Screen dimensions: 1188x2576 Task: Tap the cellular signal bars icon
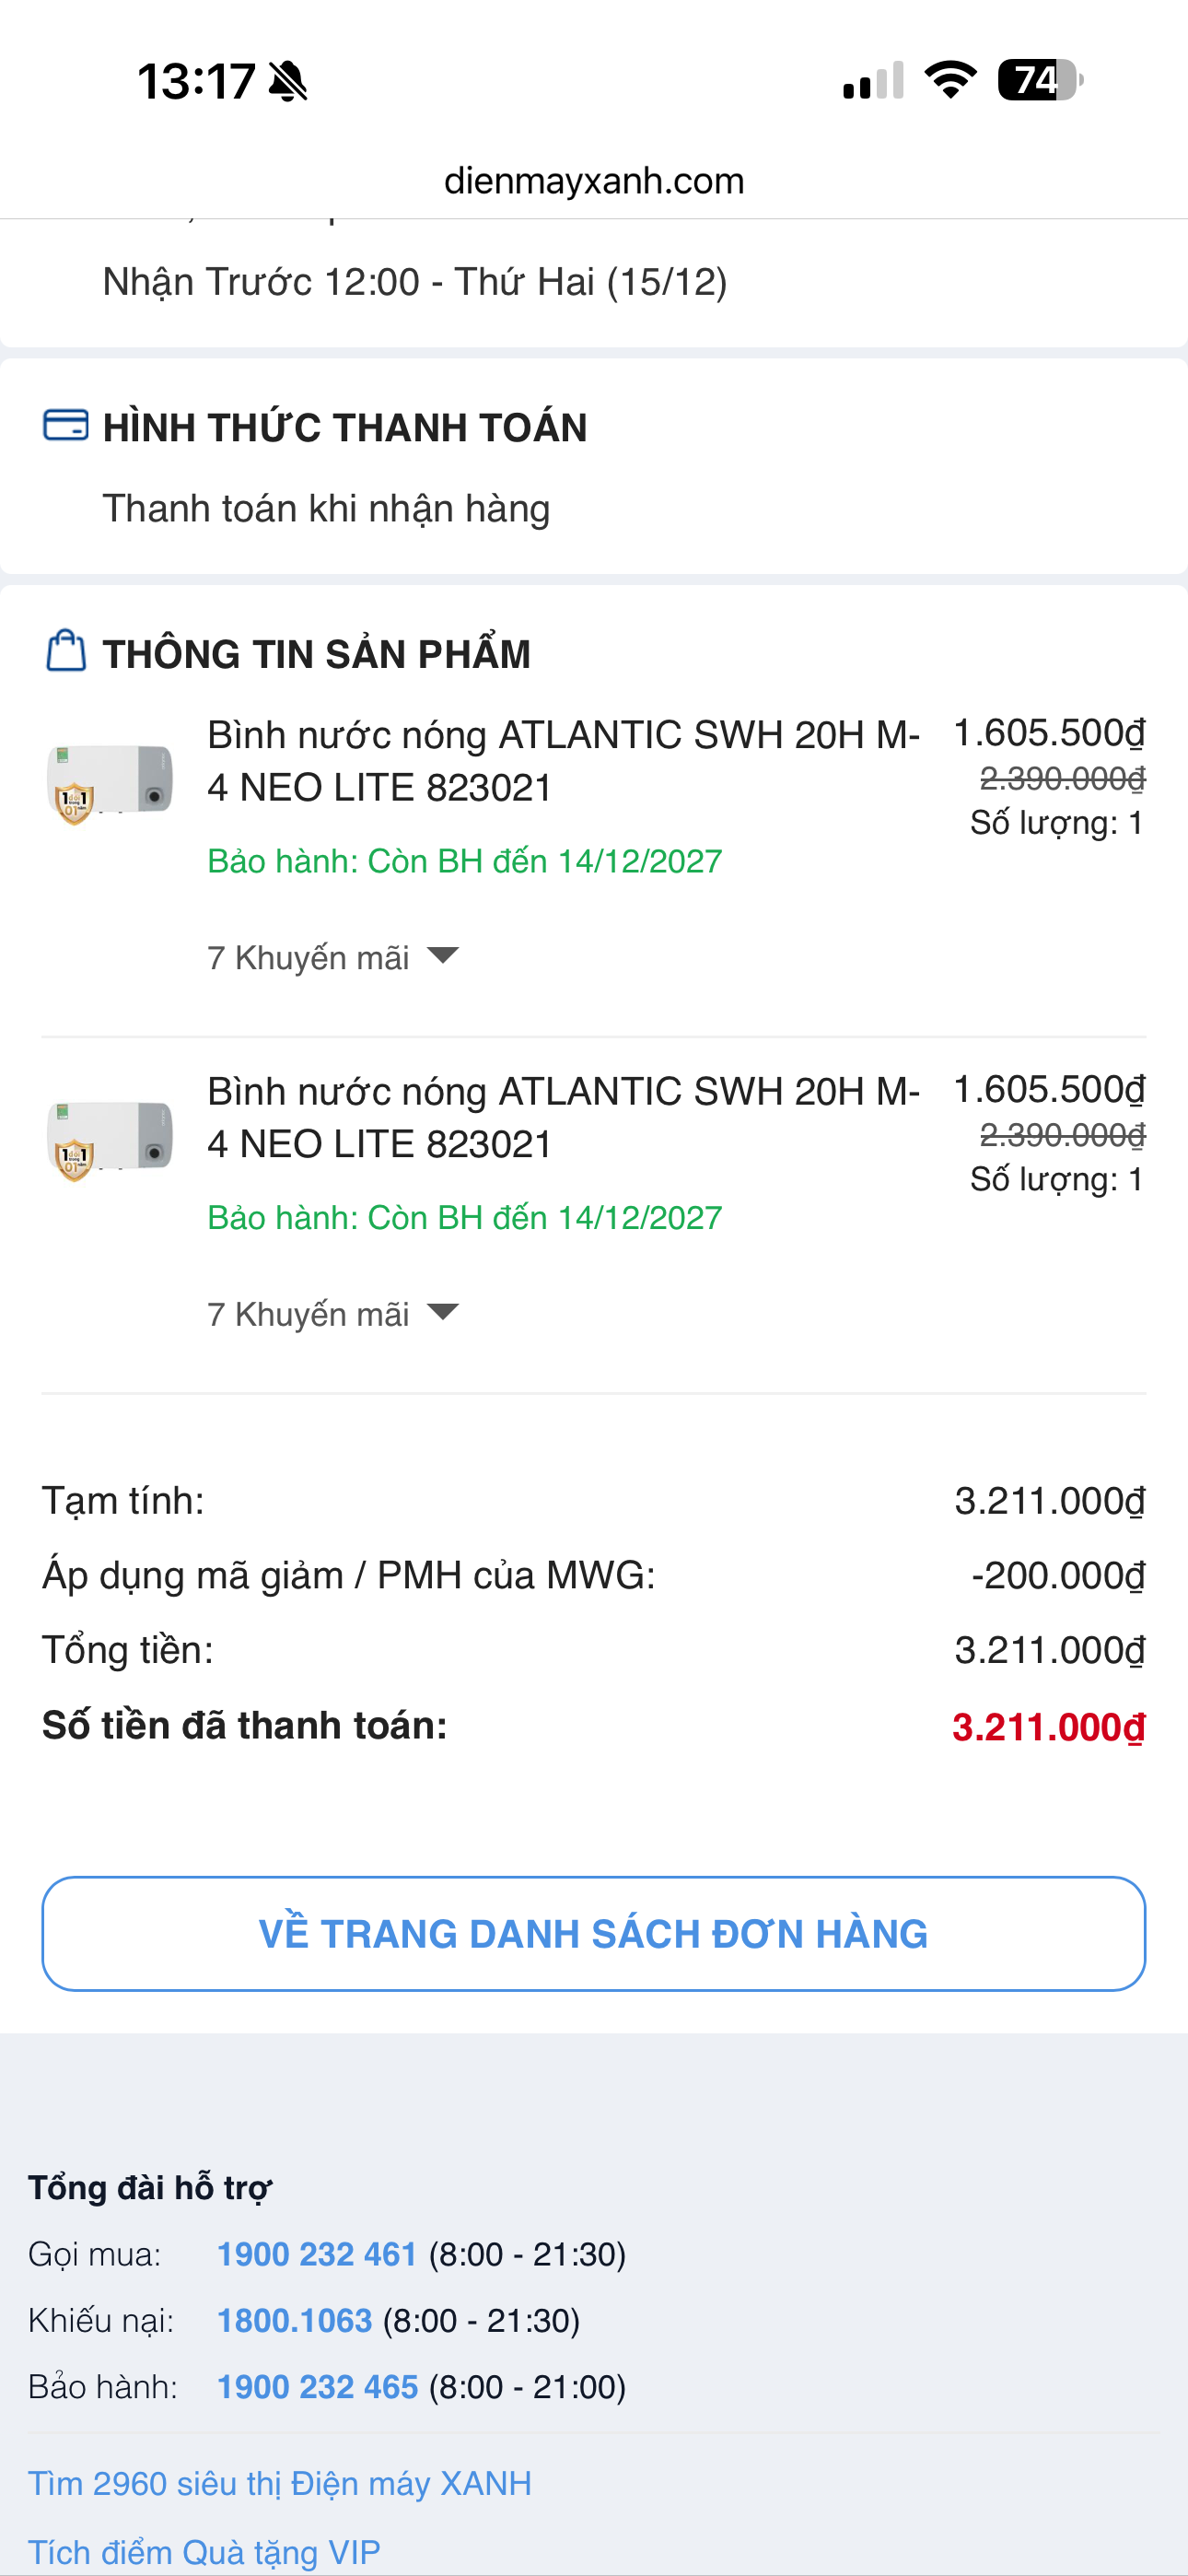[873, 81]
